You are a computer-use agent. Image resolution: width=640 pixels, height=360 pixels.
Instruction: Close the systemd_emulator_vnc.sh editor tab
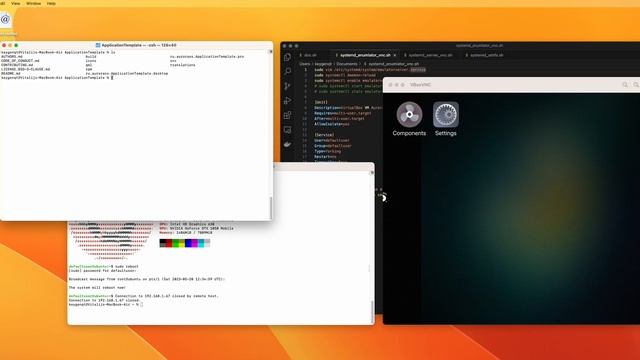pos(395,55)
